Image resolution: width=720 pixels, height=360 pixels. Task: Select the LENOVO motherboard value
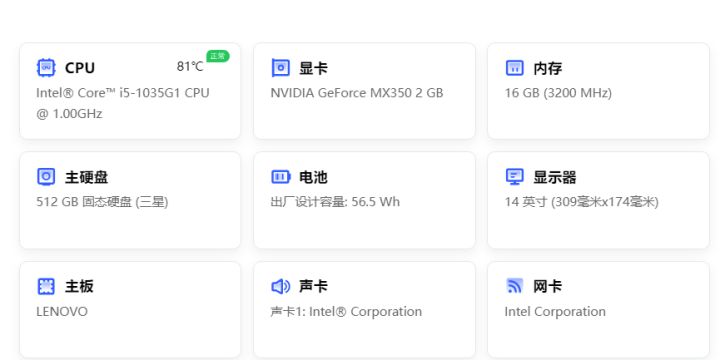click(x=62, y=312)
